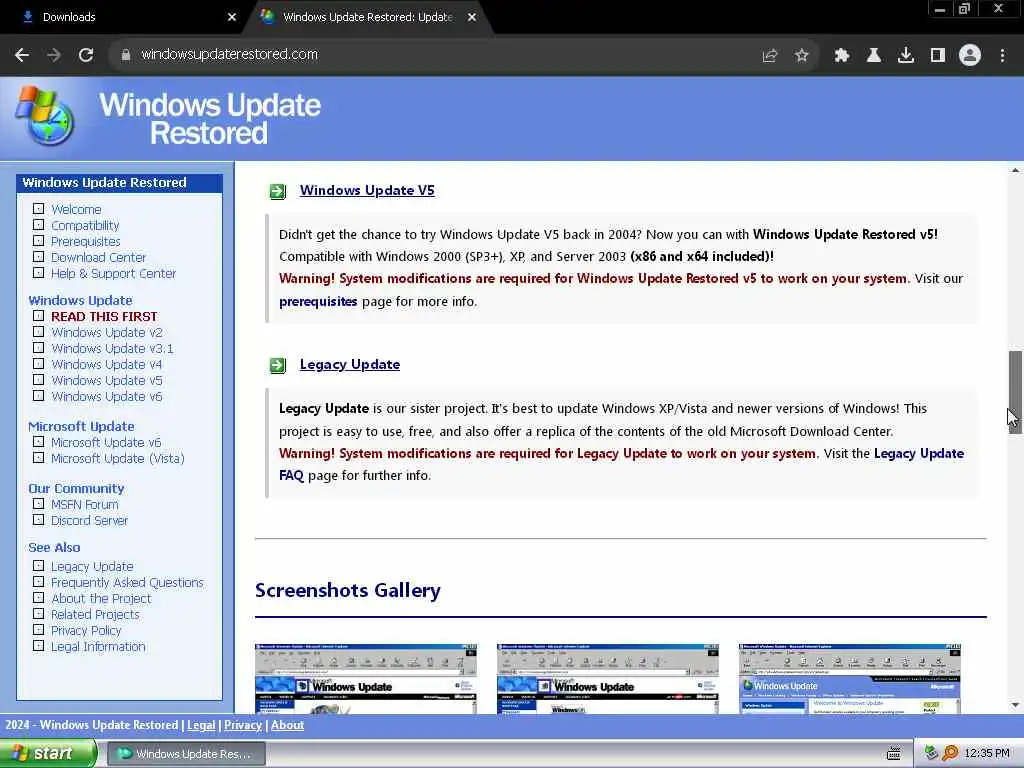The height and width of the screenshot is (768, 1024).
Task: Click the padlock site info icon
Action: point(125,55)
